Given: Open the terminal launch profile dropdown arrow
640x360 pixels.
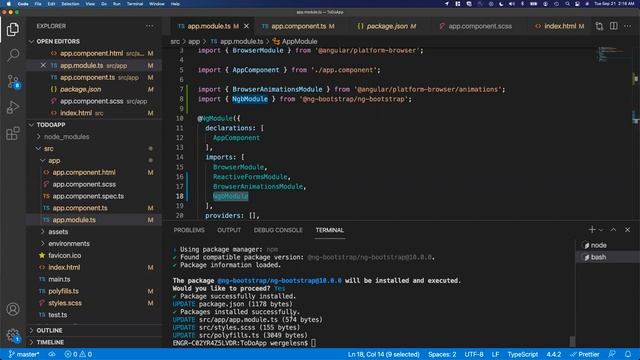Looking at the screenshot, I should tap(601, 230).
